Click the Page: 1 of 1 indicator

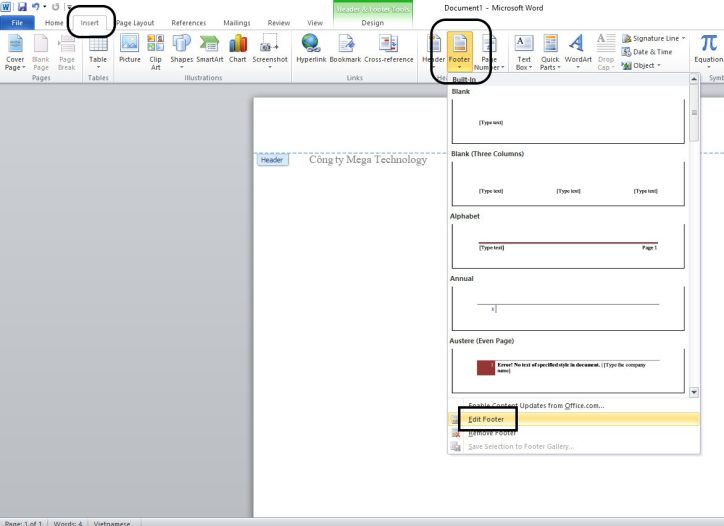point(23,523)
